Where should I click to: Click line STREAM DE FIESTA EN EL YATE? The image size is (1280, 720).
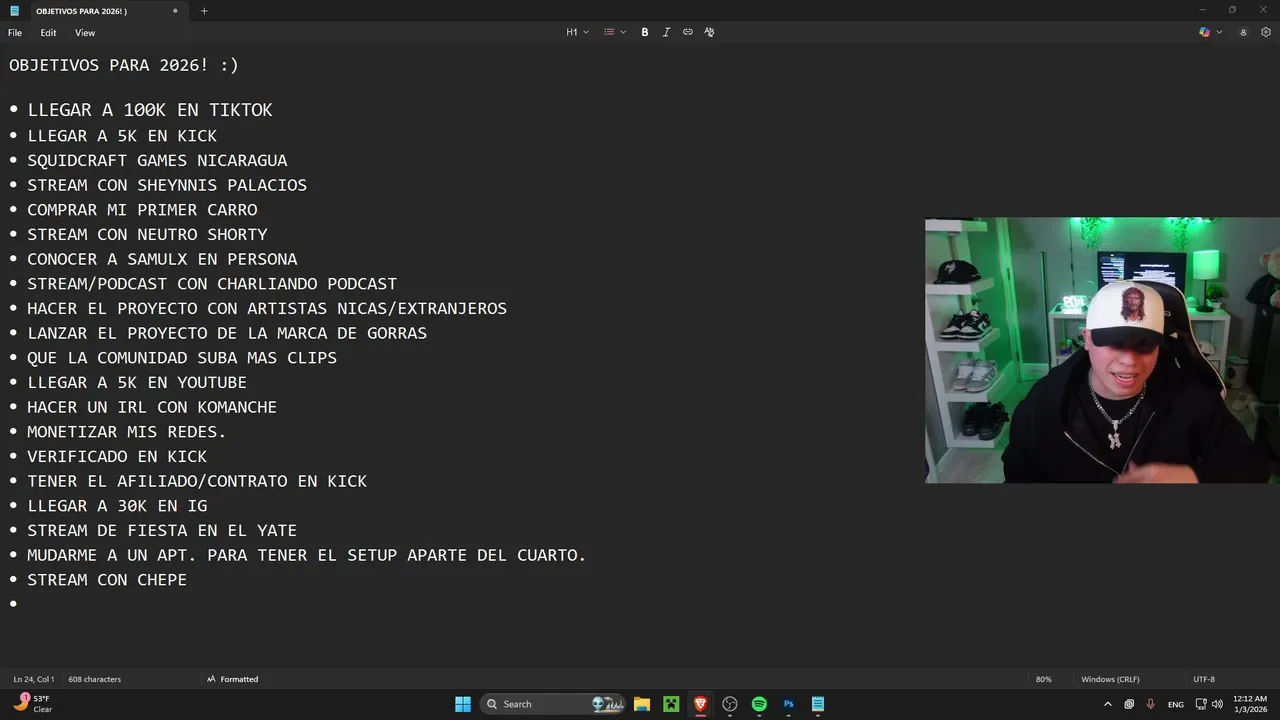point(162,530)
